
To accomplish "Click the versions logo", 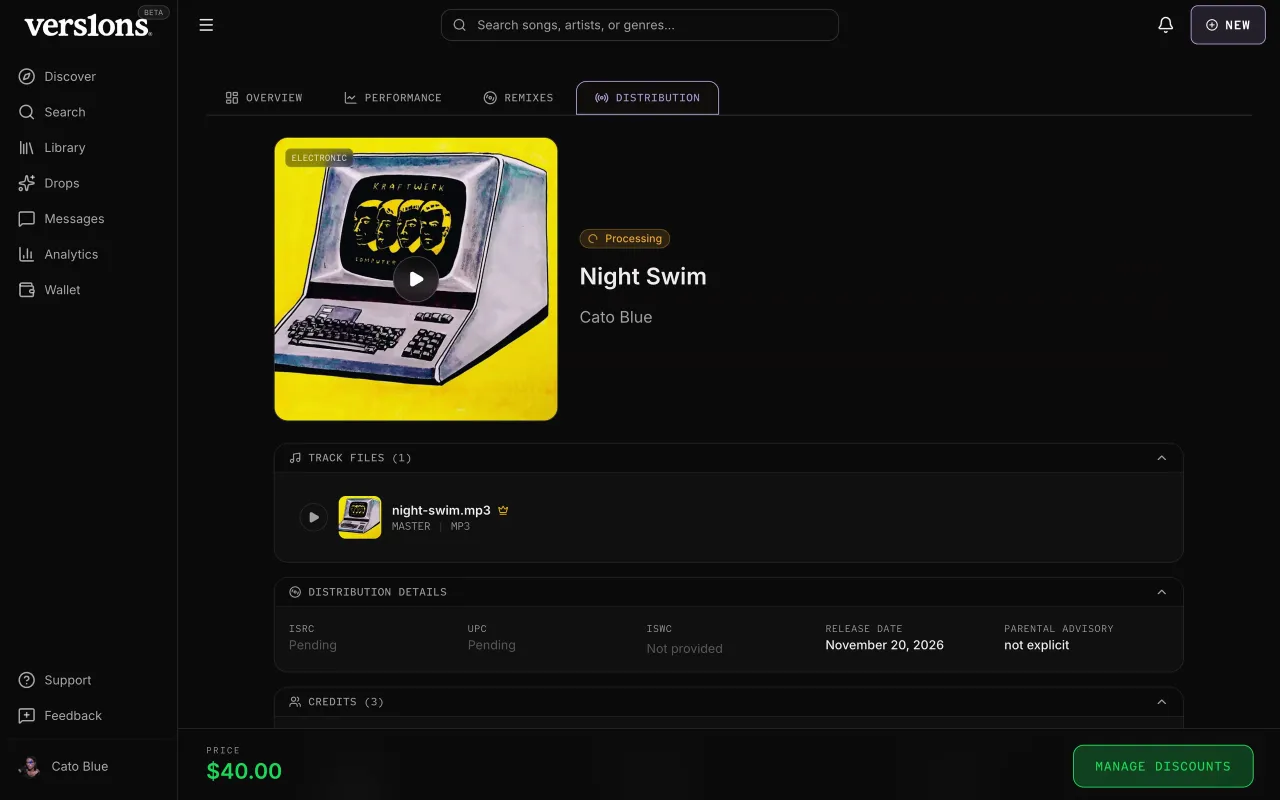I will coord(88,26).
